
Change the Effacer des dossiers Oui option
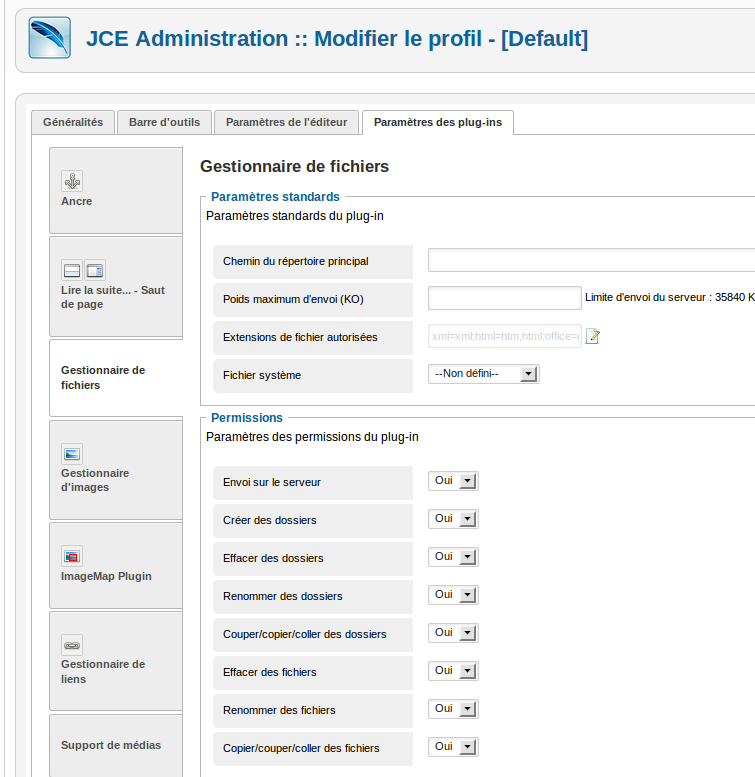(453, 557)
